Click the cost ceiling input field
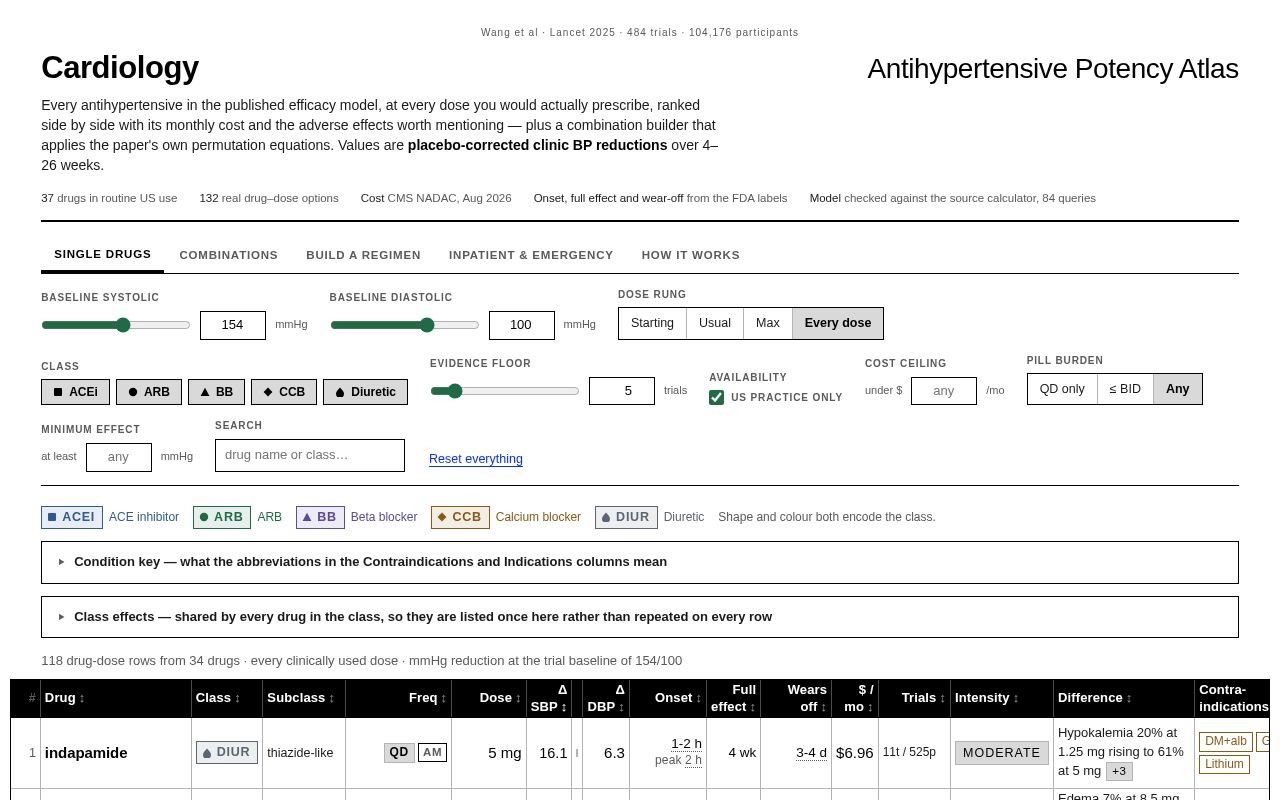Image resolution: width=1280 pixels, height=800 pixels. 944,391
